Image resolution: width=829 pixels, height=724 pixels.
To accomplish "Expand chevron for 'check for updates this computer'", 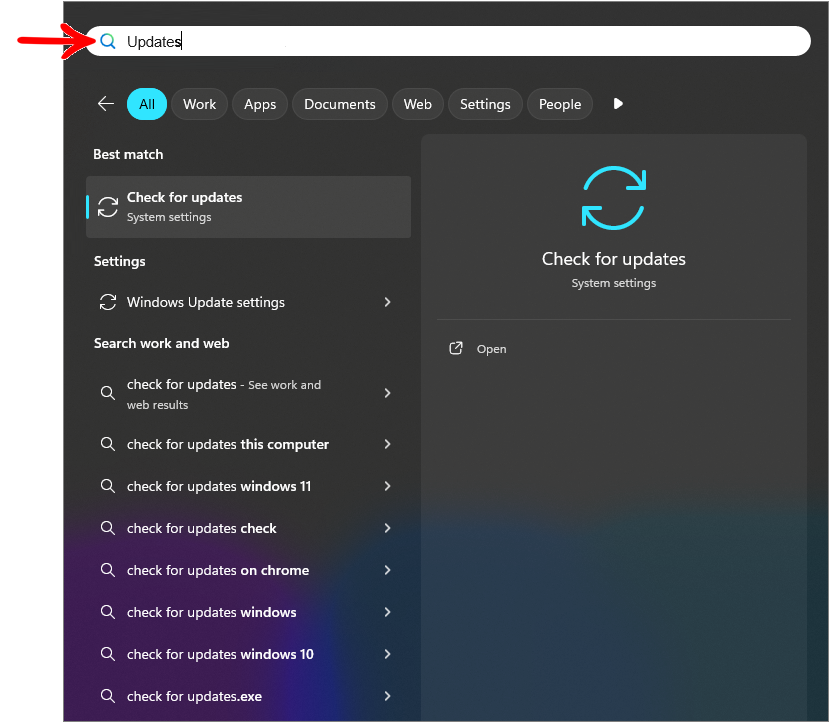I will (388, 444).
